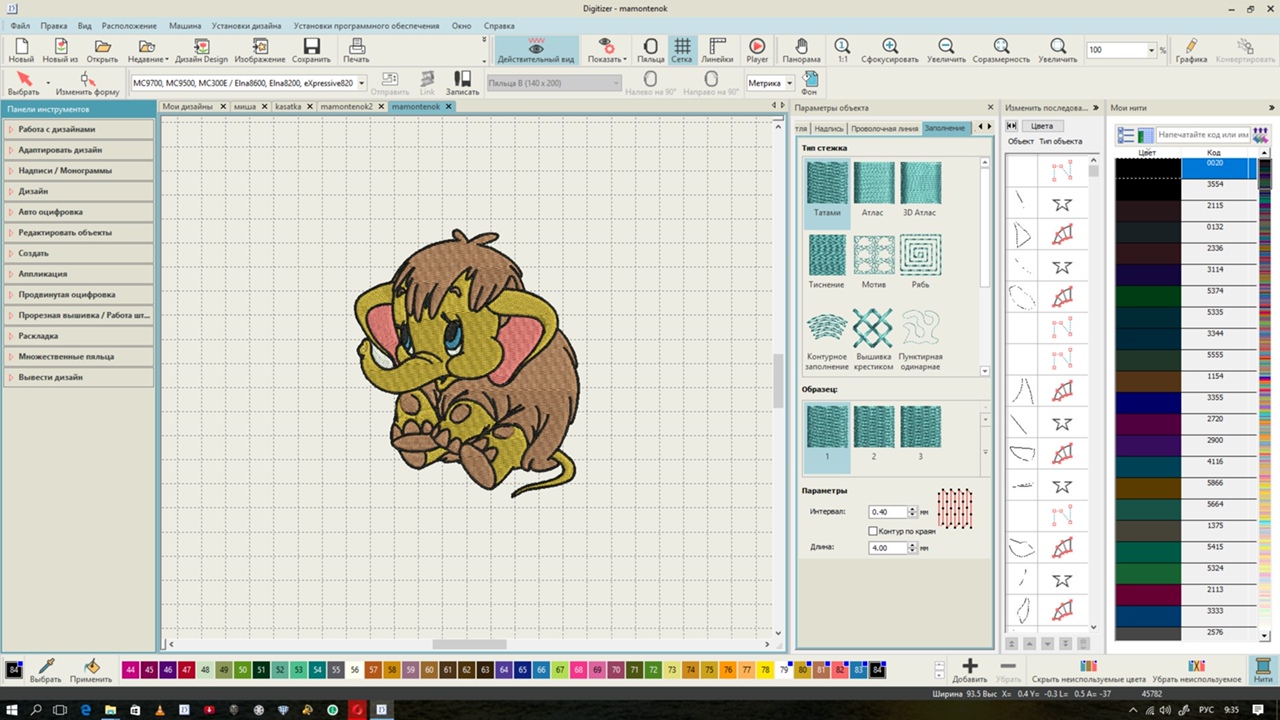Screen dimensions: 1280x720
Task: Click the Цвета button in resequence panel
Action: pyautogui.click(x=1042, y=126)
